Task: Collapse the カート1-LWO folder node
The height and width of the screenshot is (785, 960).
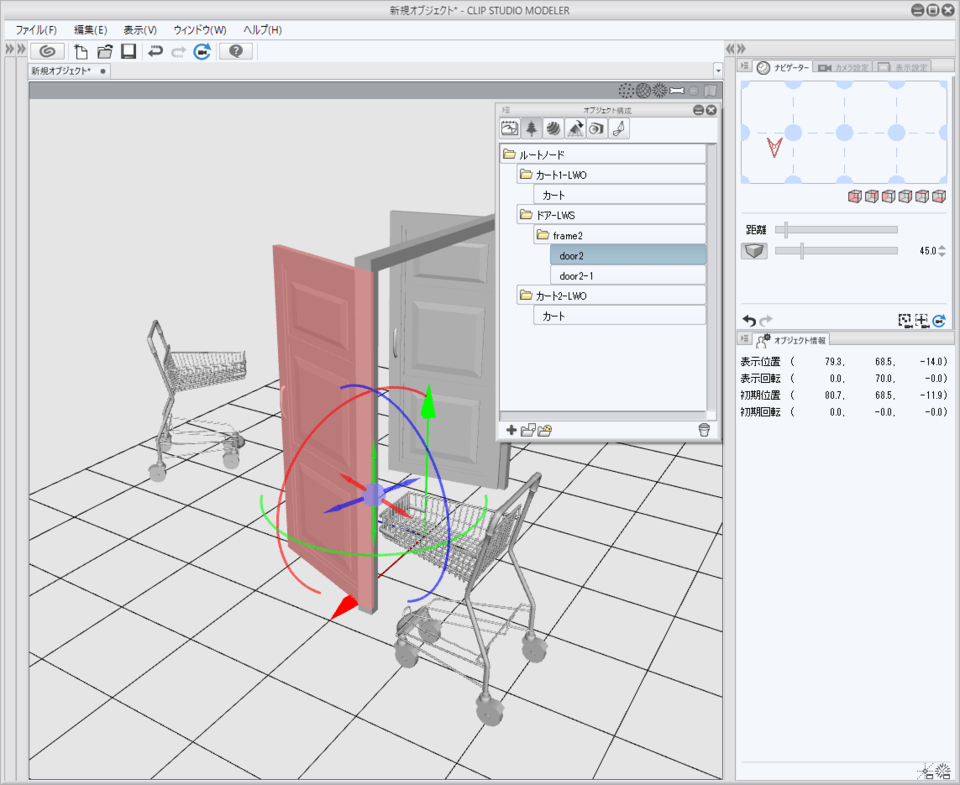Action: pos(526,175)
